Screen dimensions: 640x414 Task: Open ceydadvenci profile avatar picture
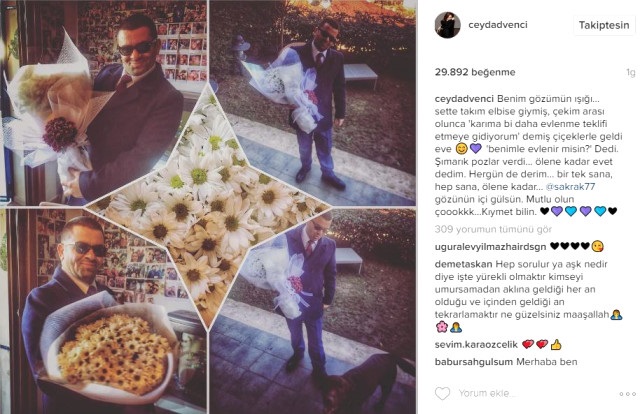coord(447,25)
